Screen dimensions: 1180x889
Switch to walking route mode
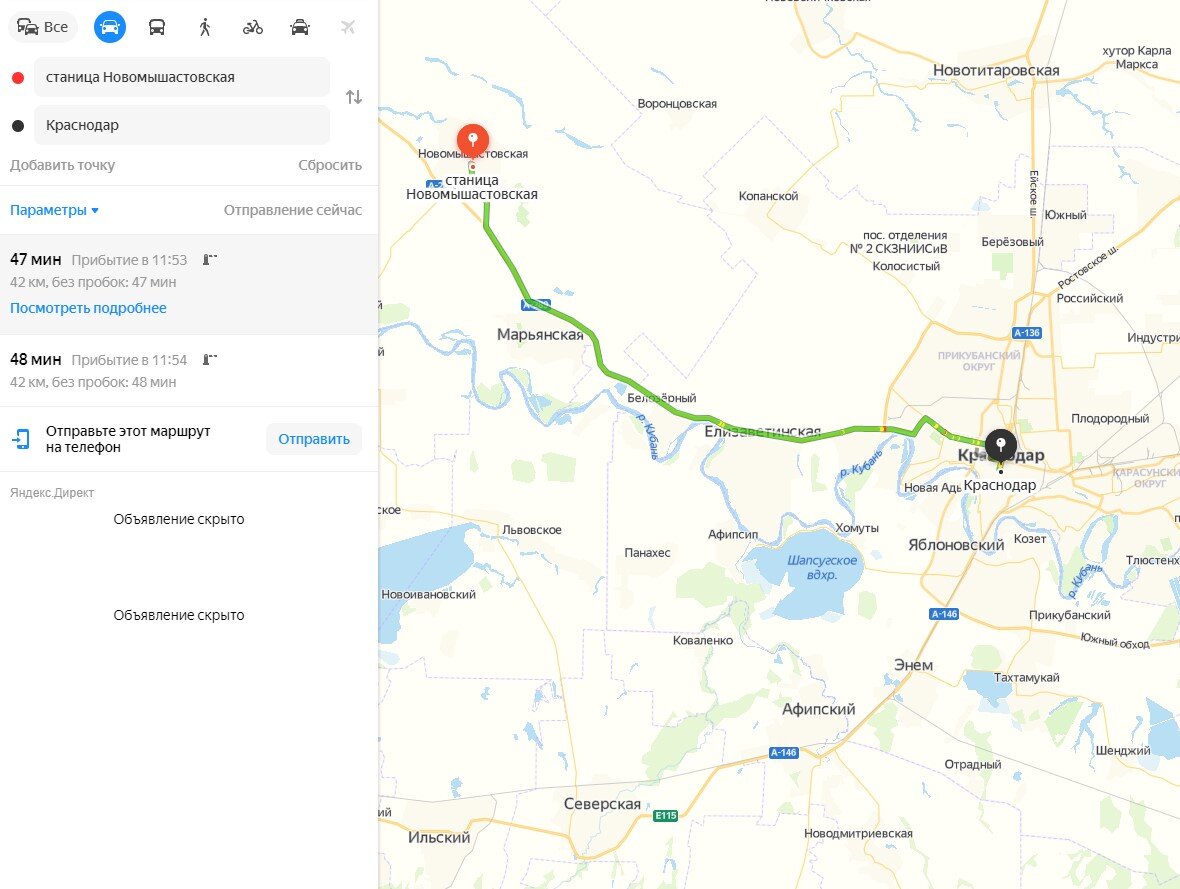pyautogui.click(x=205, y=28)
